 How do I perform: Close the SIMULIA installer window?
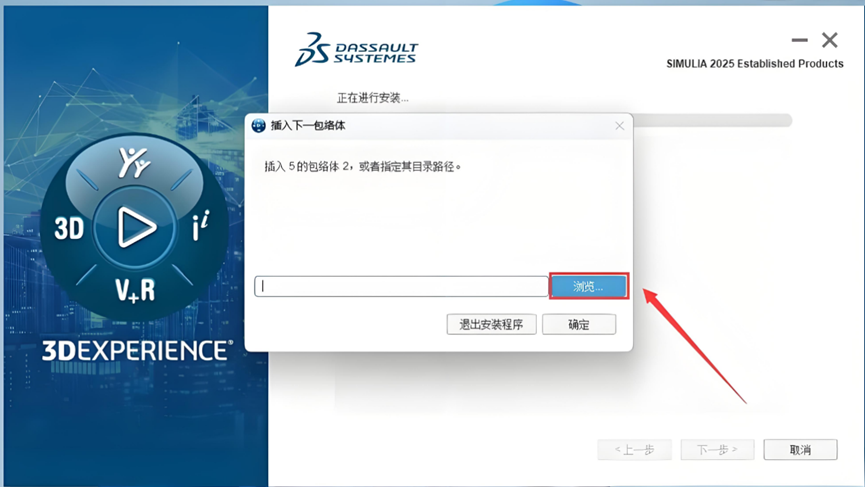tap(830, 40)
